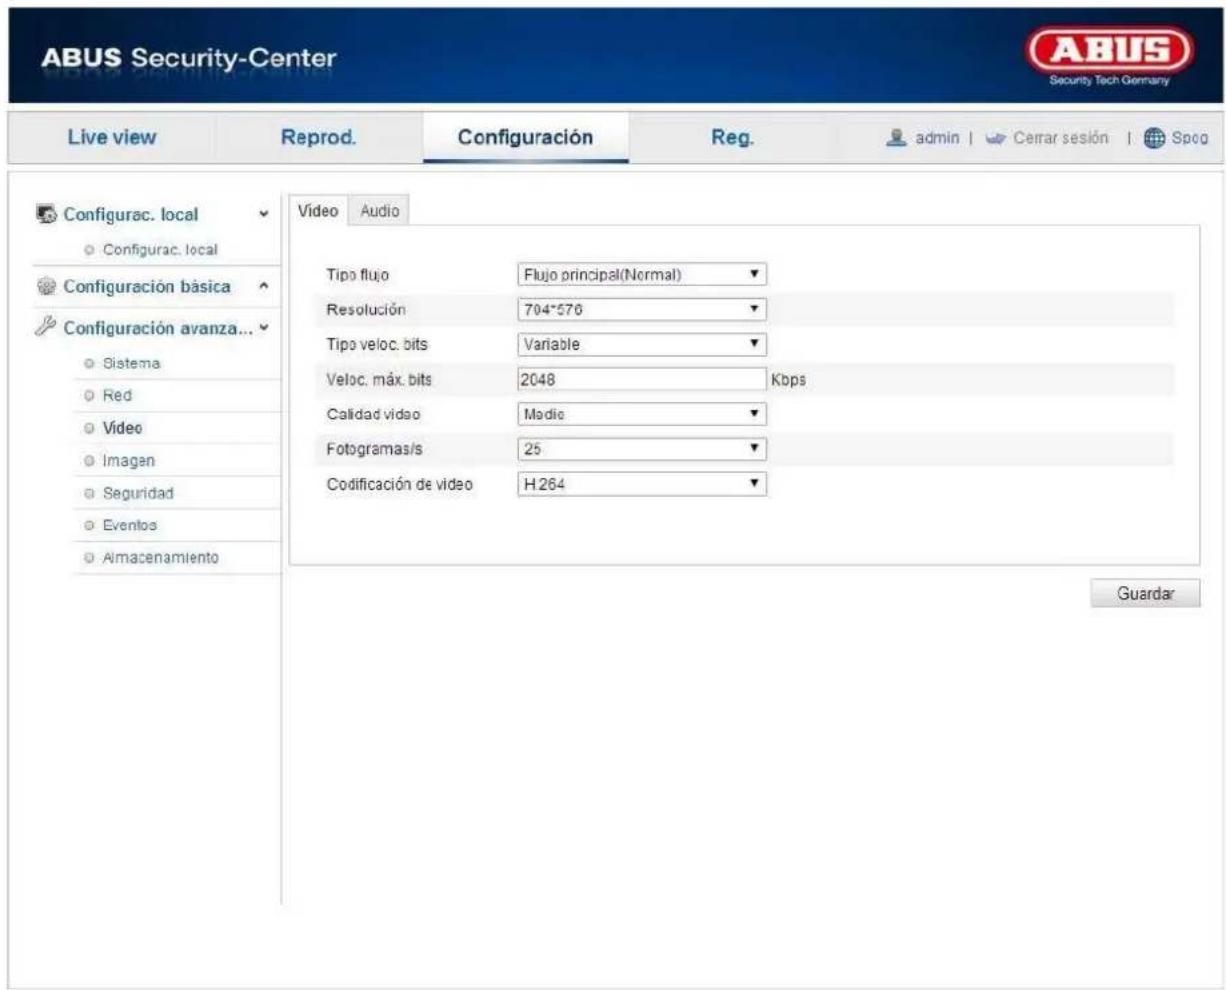Open the Resolución dropdown
The image size is (1226, 990).
(642, 309)
